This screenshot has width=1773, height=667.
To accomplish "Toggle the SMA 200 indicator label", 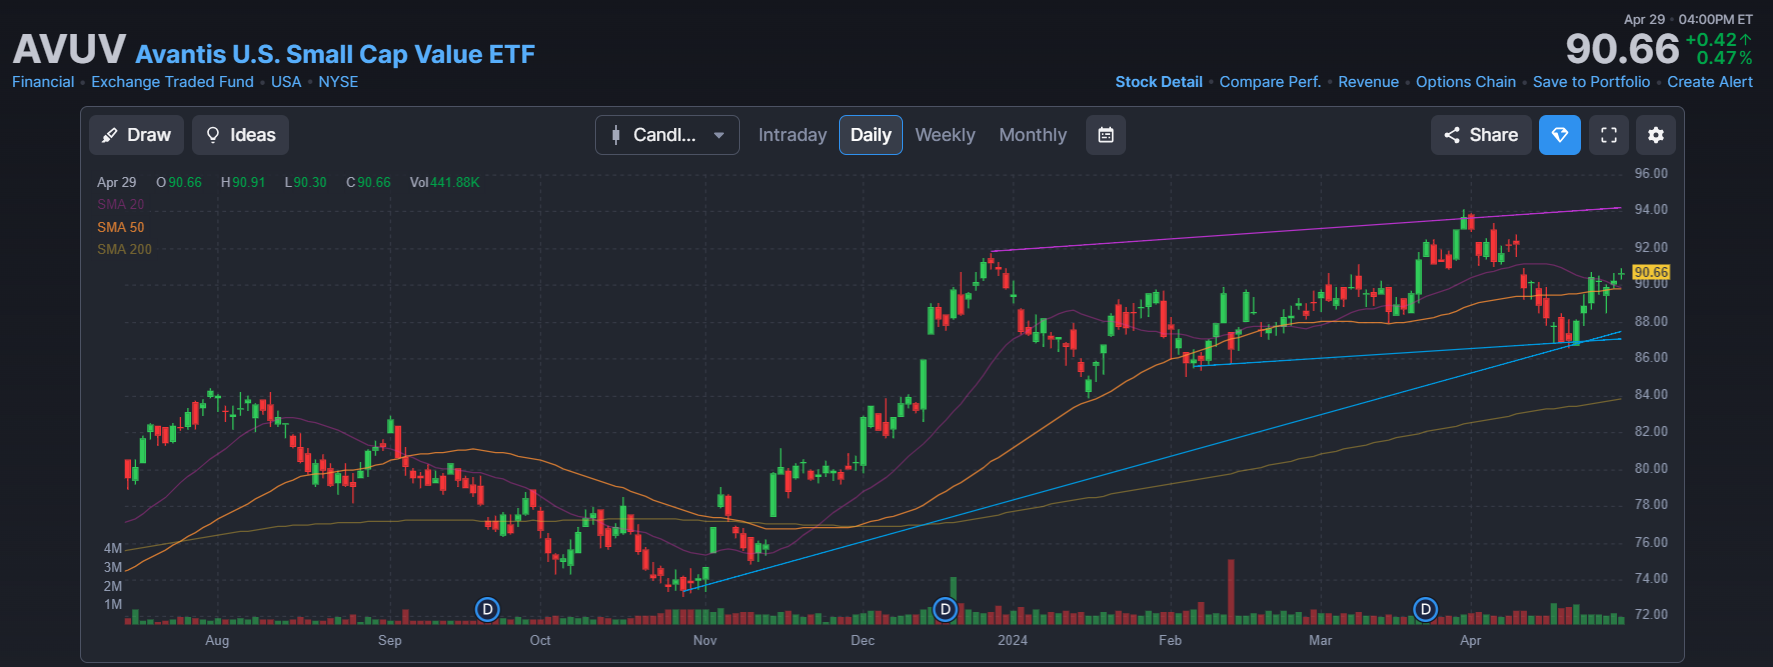I will pyautogui.click(x=124, y=249).
